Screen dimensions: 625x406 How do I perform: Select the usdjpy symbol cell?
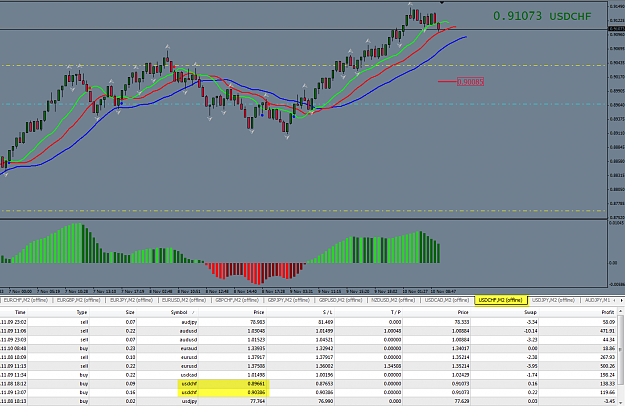[x=189, y=401]
